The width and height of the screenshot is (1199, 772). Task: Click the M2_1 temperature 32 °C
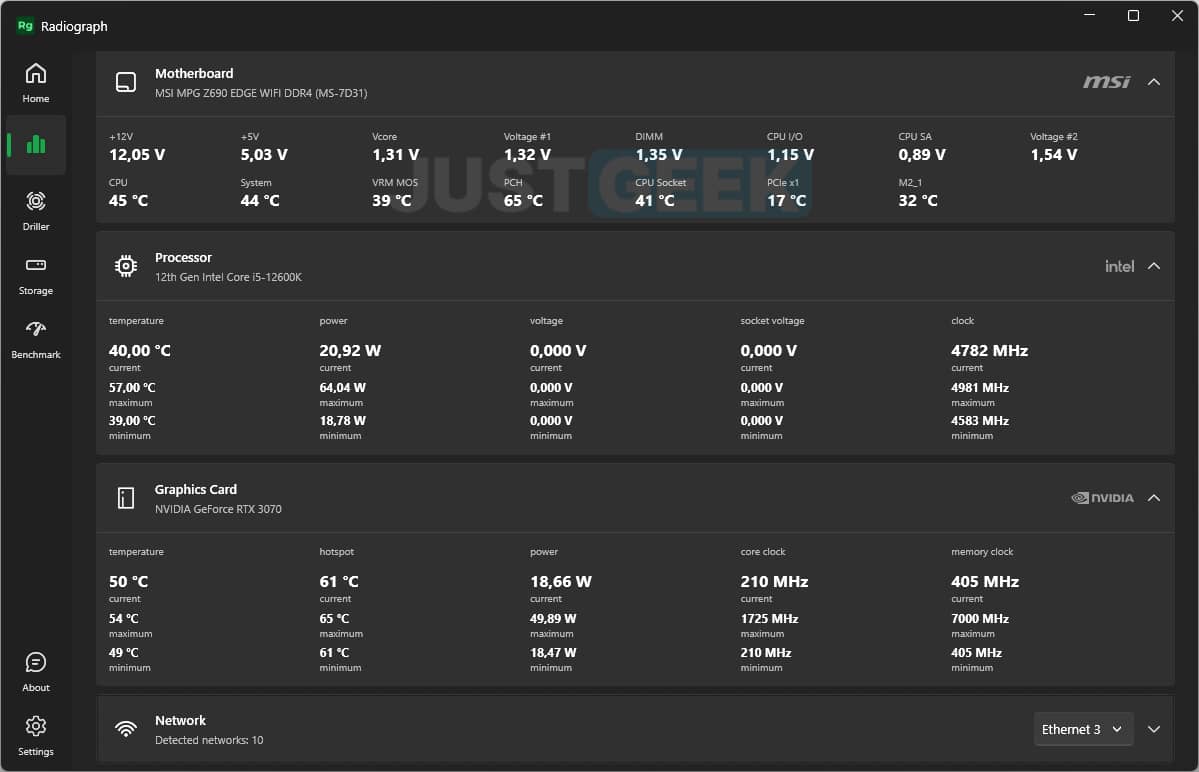(x=918, y=200)
